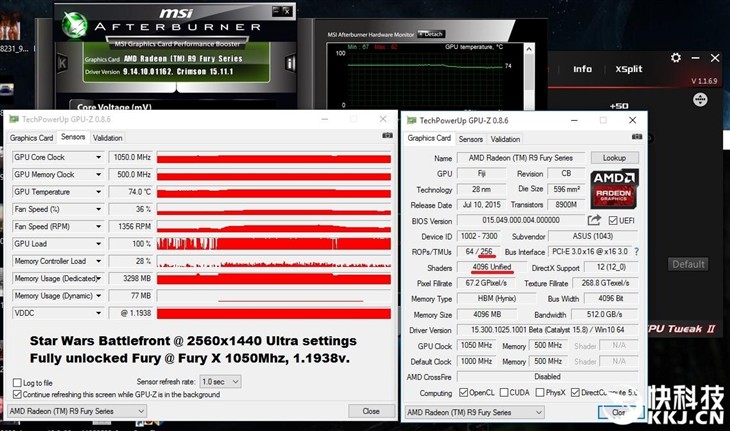
Task: Open the GPU Tweak settings gear
Action: click(676, 58)
